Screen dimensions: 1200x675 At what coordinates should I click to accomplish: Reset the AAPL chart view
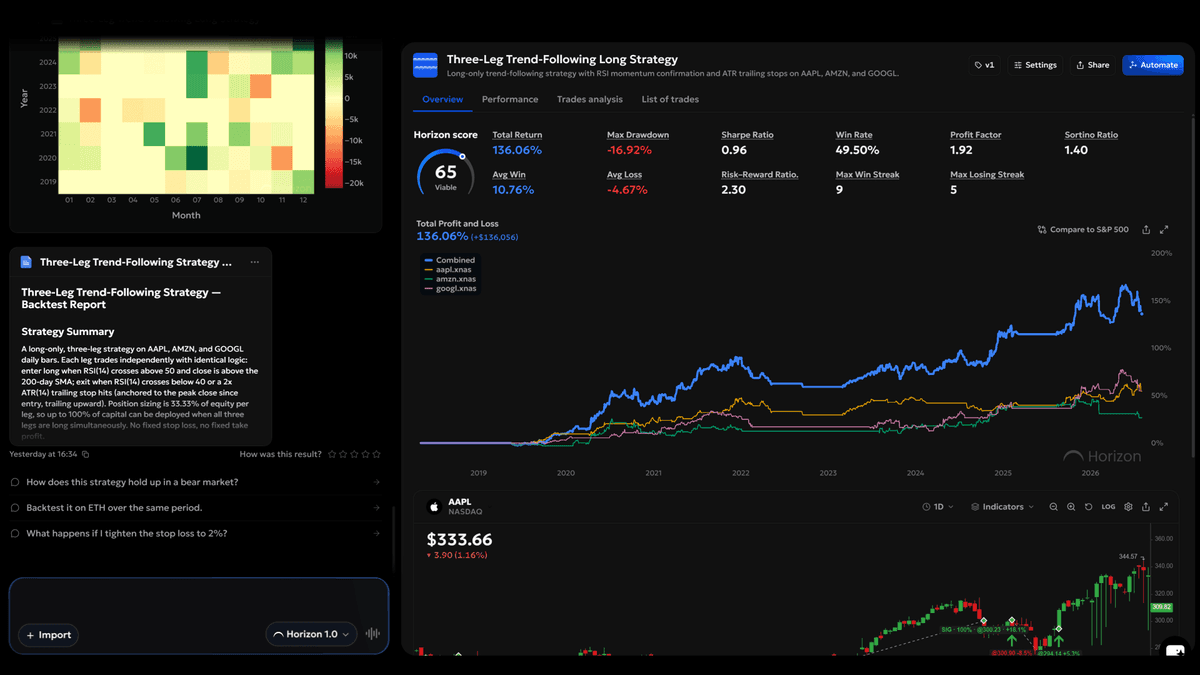click(x=1089, y=507)
